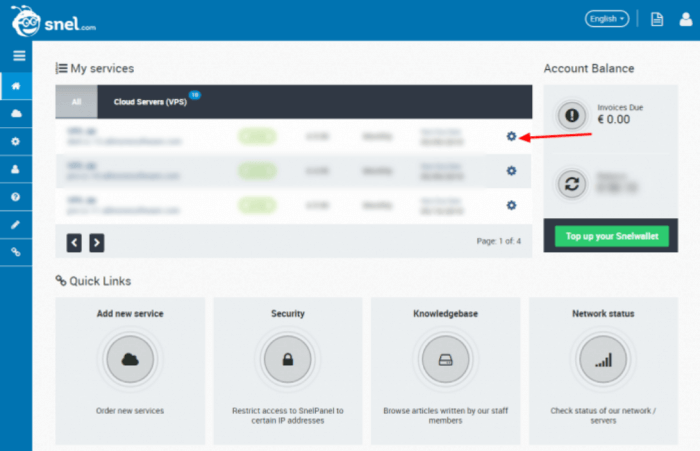
Task: Open the sidebar hamburger menu
Action: 17,56
